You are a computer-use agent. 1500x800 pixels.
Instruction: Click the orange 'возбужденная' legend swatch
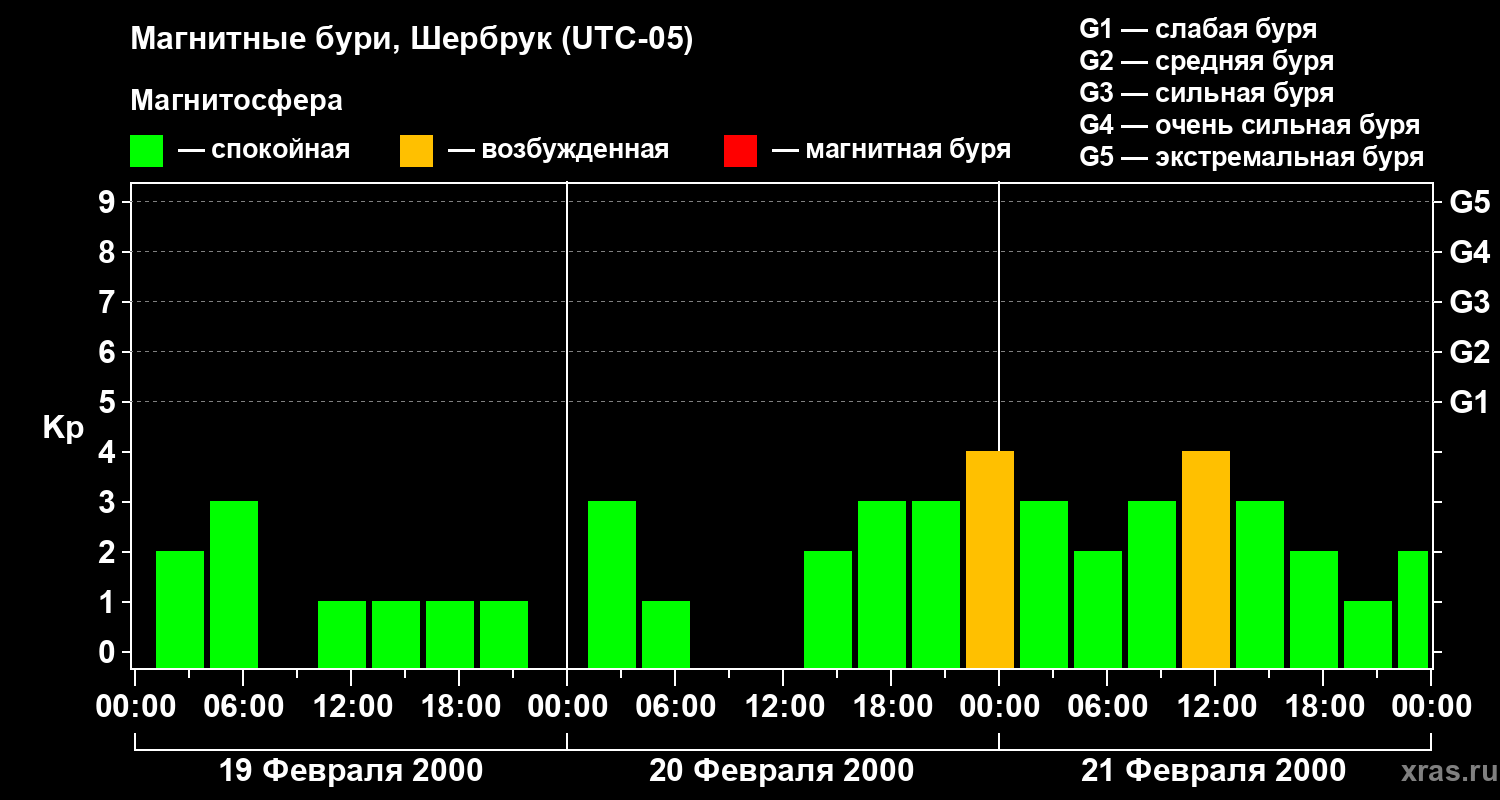point(416,151)
